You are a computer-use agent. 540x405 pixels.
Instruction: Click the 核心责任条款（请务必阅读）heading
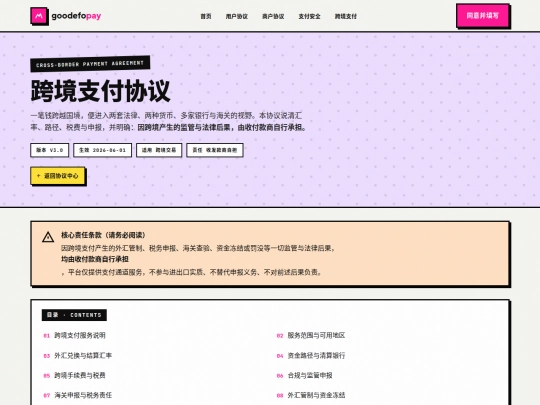pyautogui.click(x=103, y=235)
